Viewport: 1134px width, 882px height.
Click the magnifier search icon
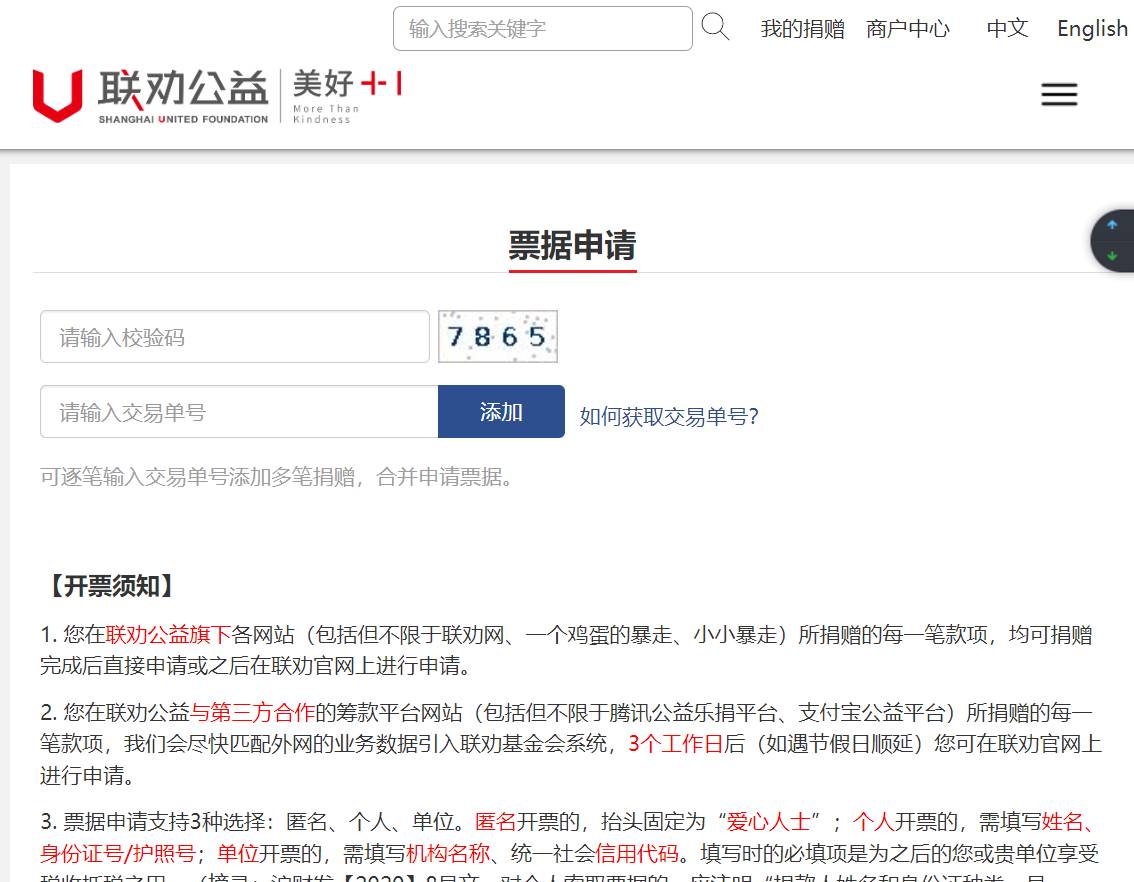pos(715,27)
